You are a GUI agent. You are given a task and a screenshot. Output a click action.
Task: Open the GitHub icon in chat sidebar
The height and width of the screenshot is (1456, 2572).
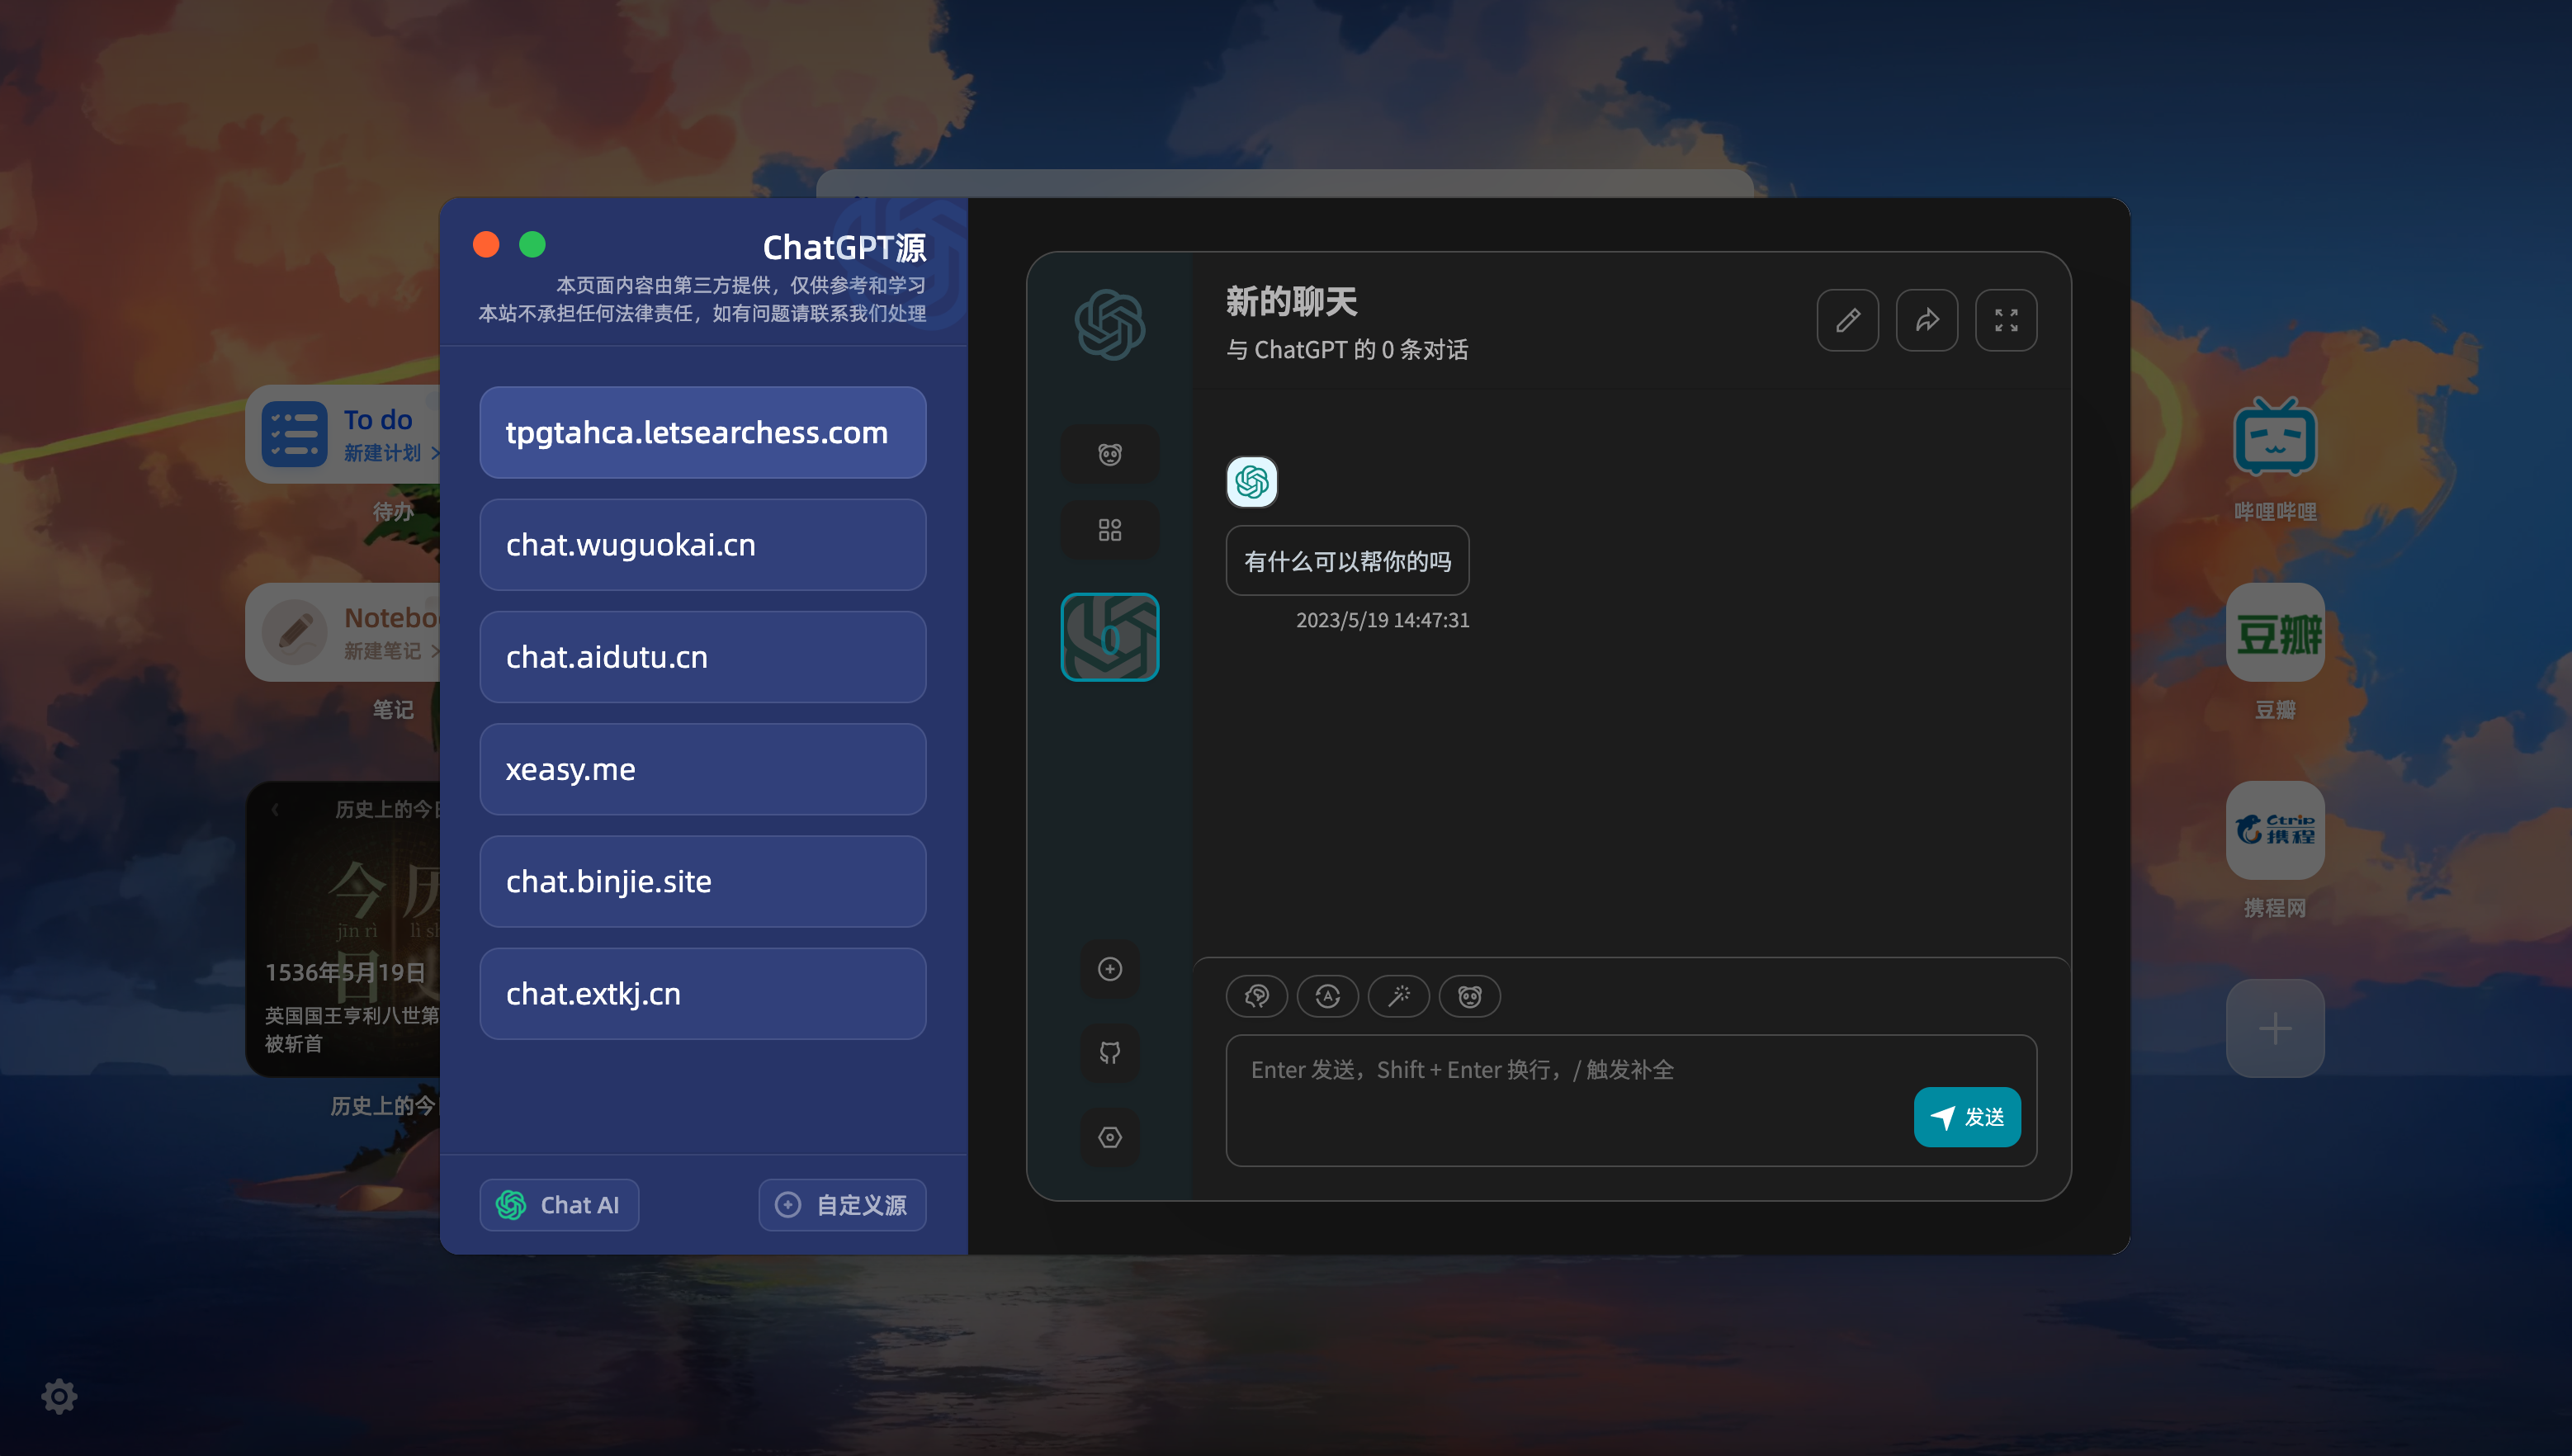[x=1109, y=1052]
